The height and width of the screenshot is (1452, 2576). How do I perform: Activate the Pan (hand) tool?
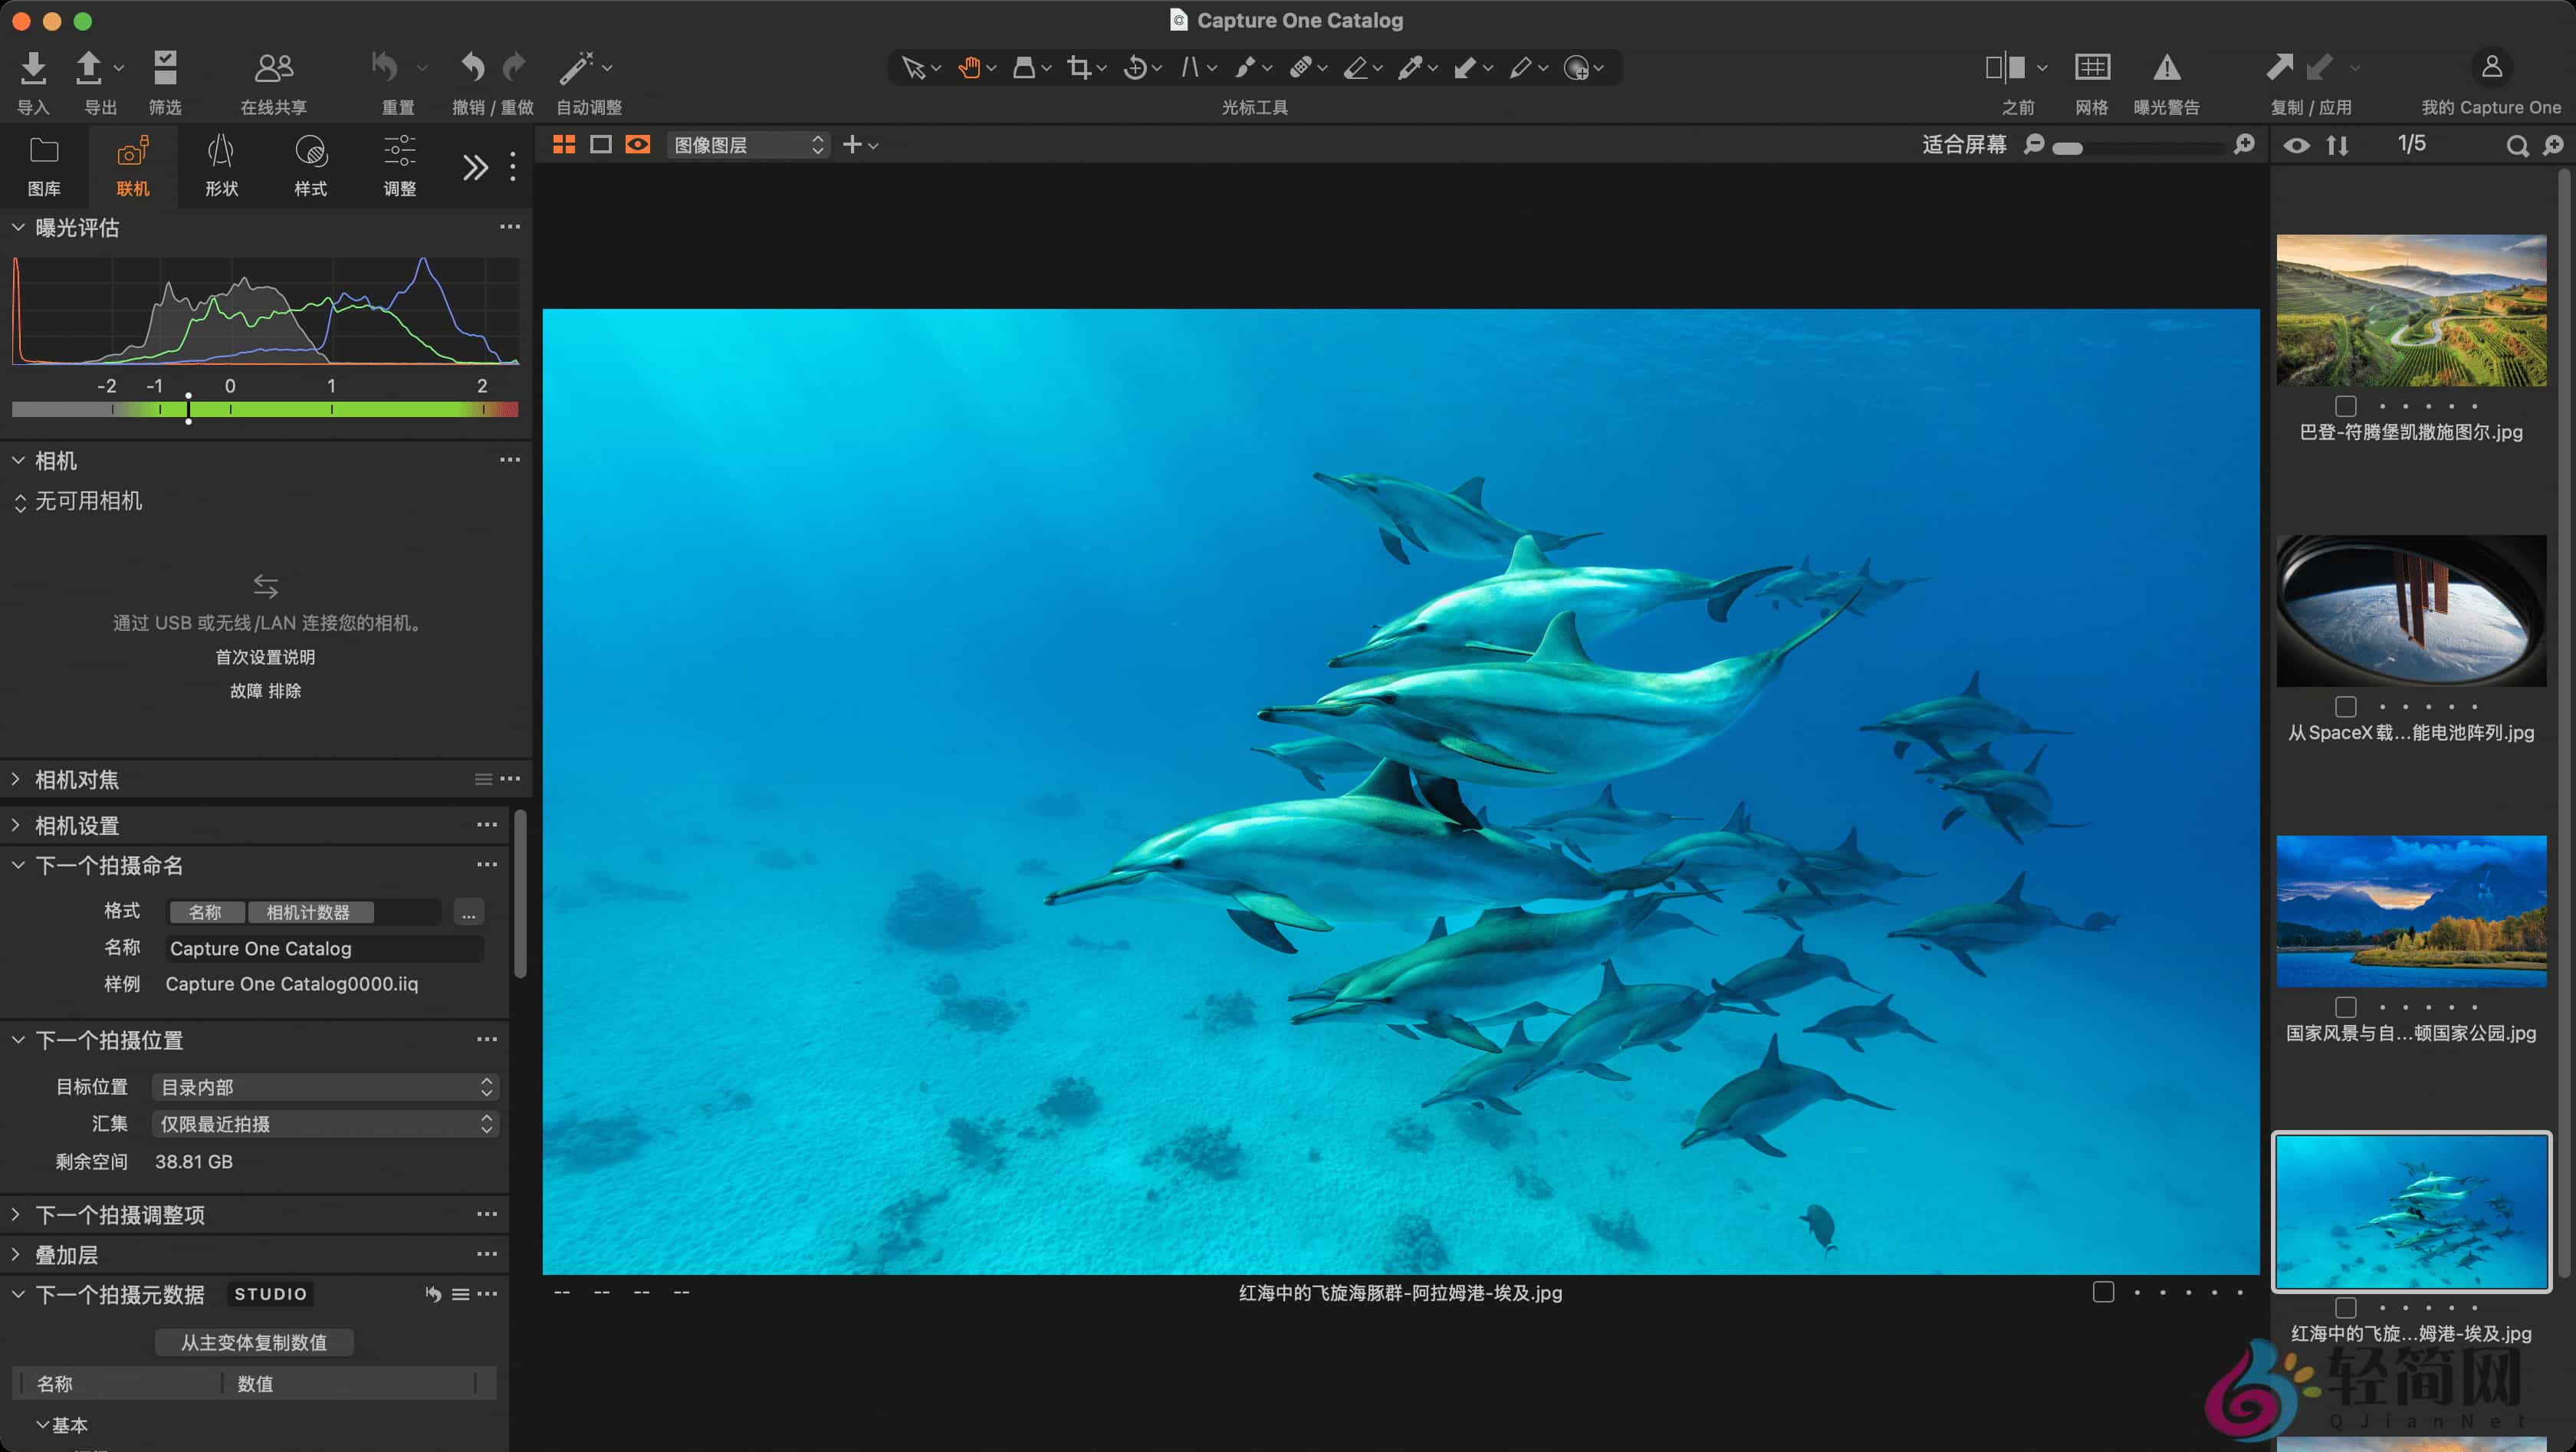click(x=970, y=68)
